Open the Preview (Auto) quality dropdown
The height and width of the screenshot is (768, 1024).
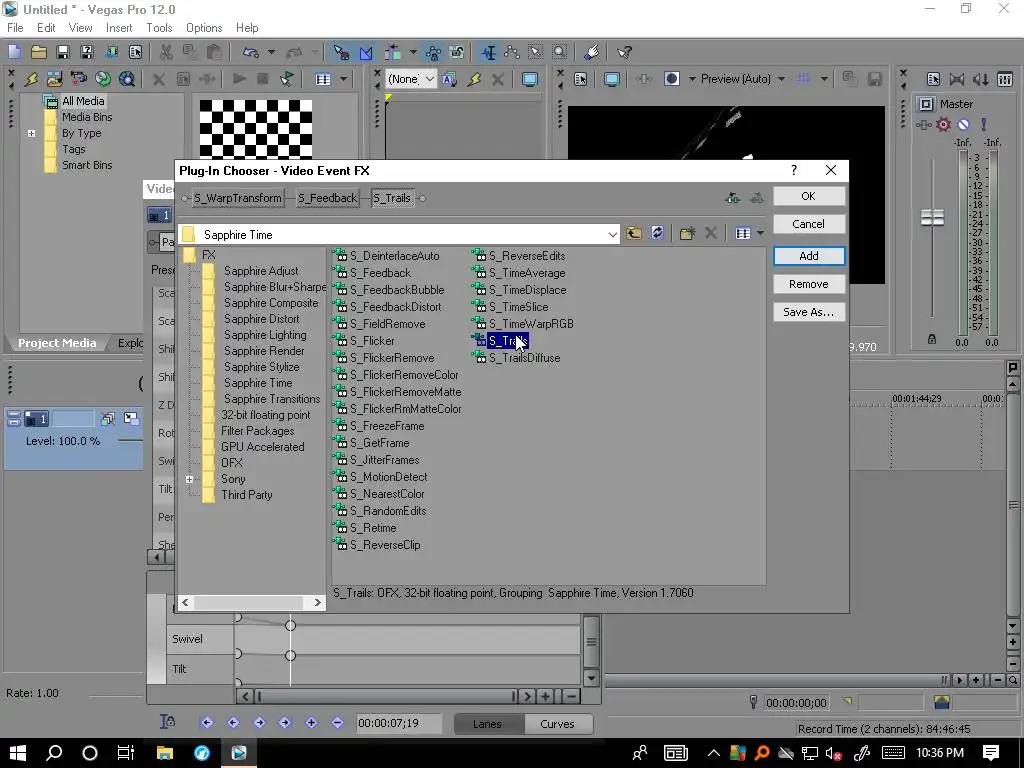point(781,79)
